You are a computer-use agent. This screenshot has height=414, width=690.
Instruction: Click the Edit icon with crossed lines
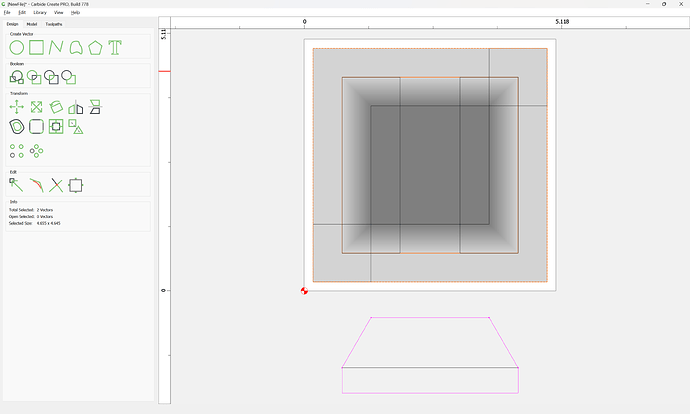pyautogui.click(x=56, y=185)
